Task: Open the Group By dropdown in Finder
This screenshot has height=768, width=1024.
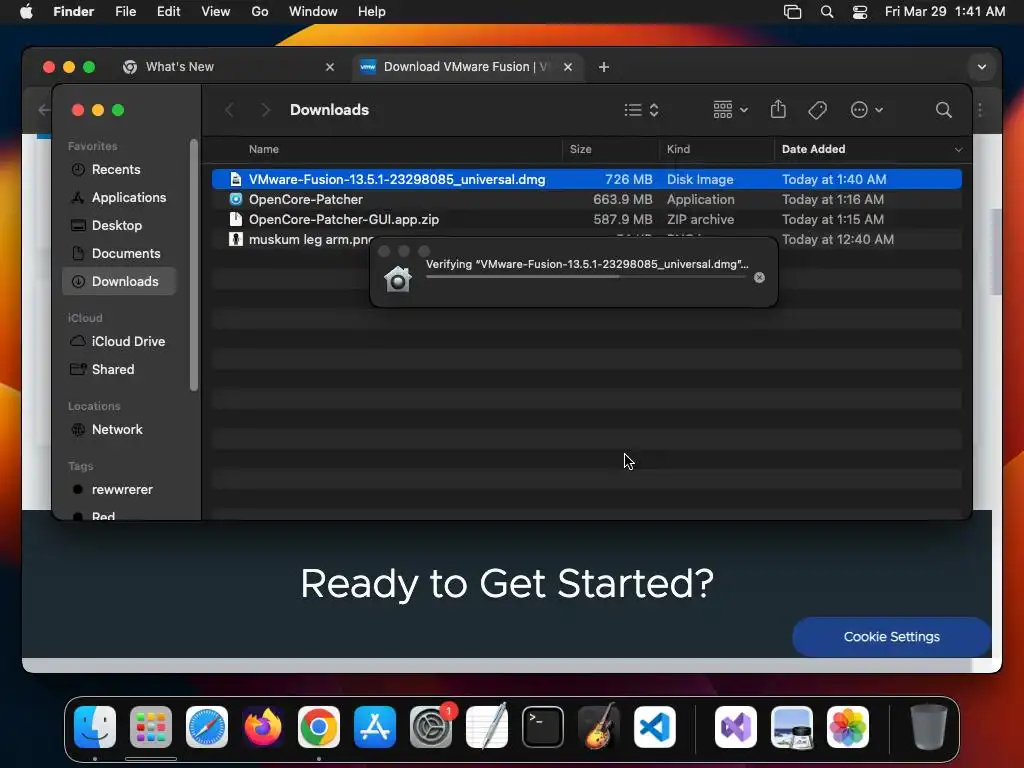Action: coord(730,110)
